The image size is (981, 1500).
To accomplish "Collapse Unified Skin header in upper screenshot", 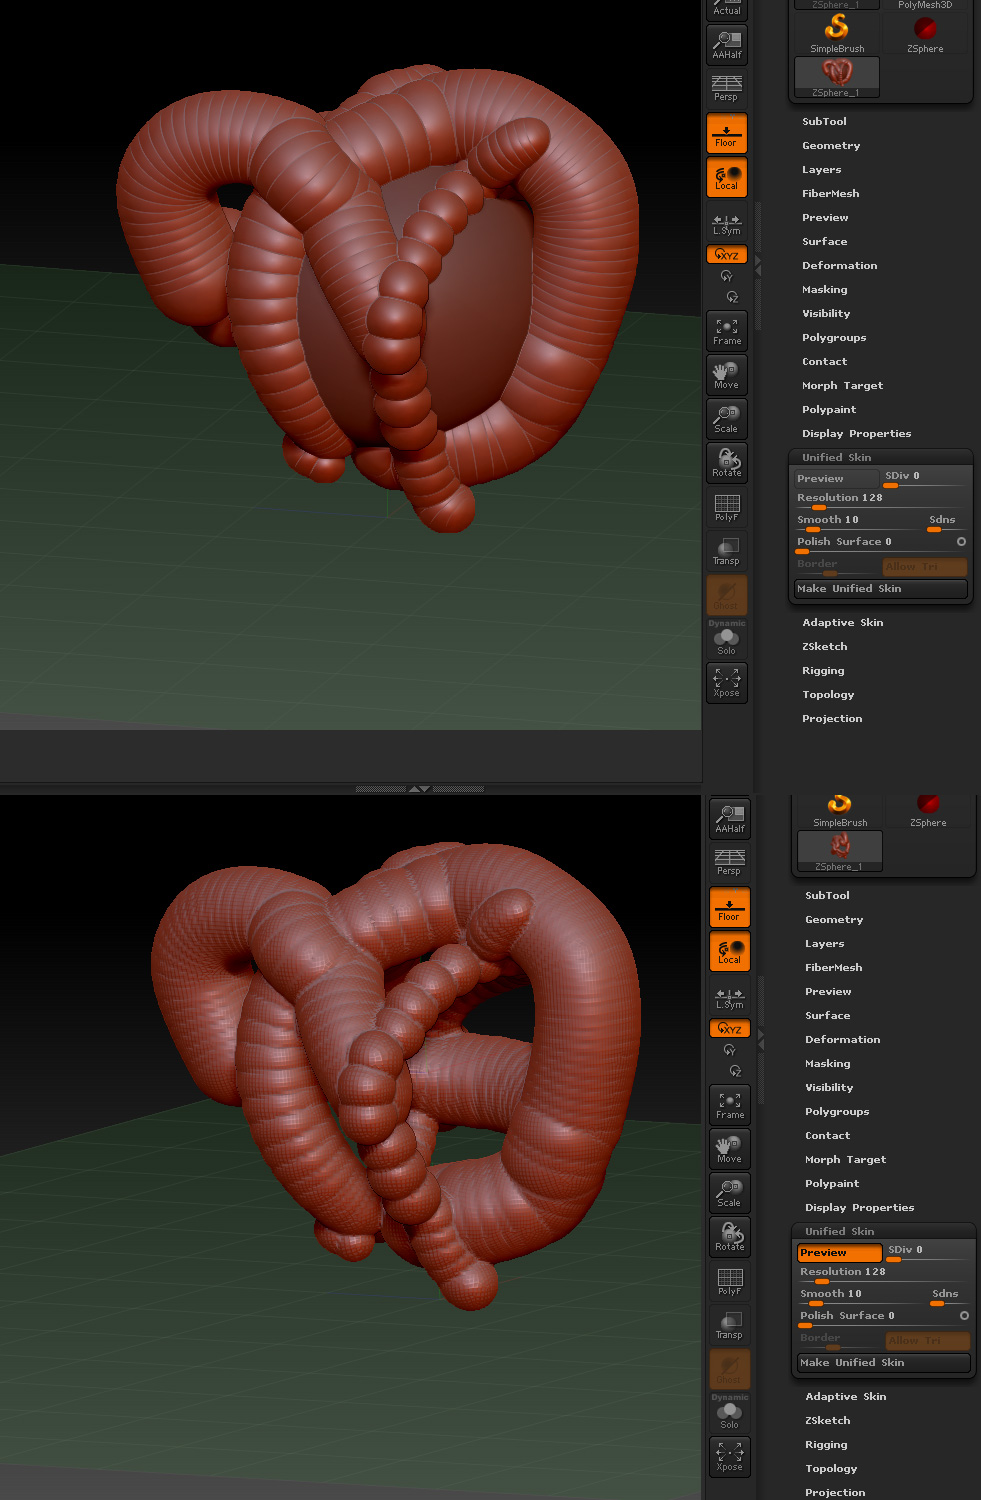I will [837, 458].
